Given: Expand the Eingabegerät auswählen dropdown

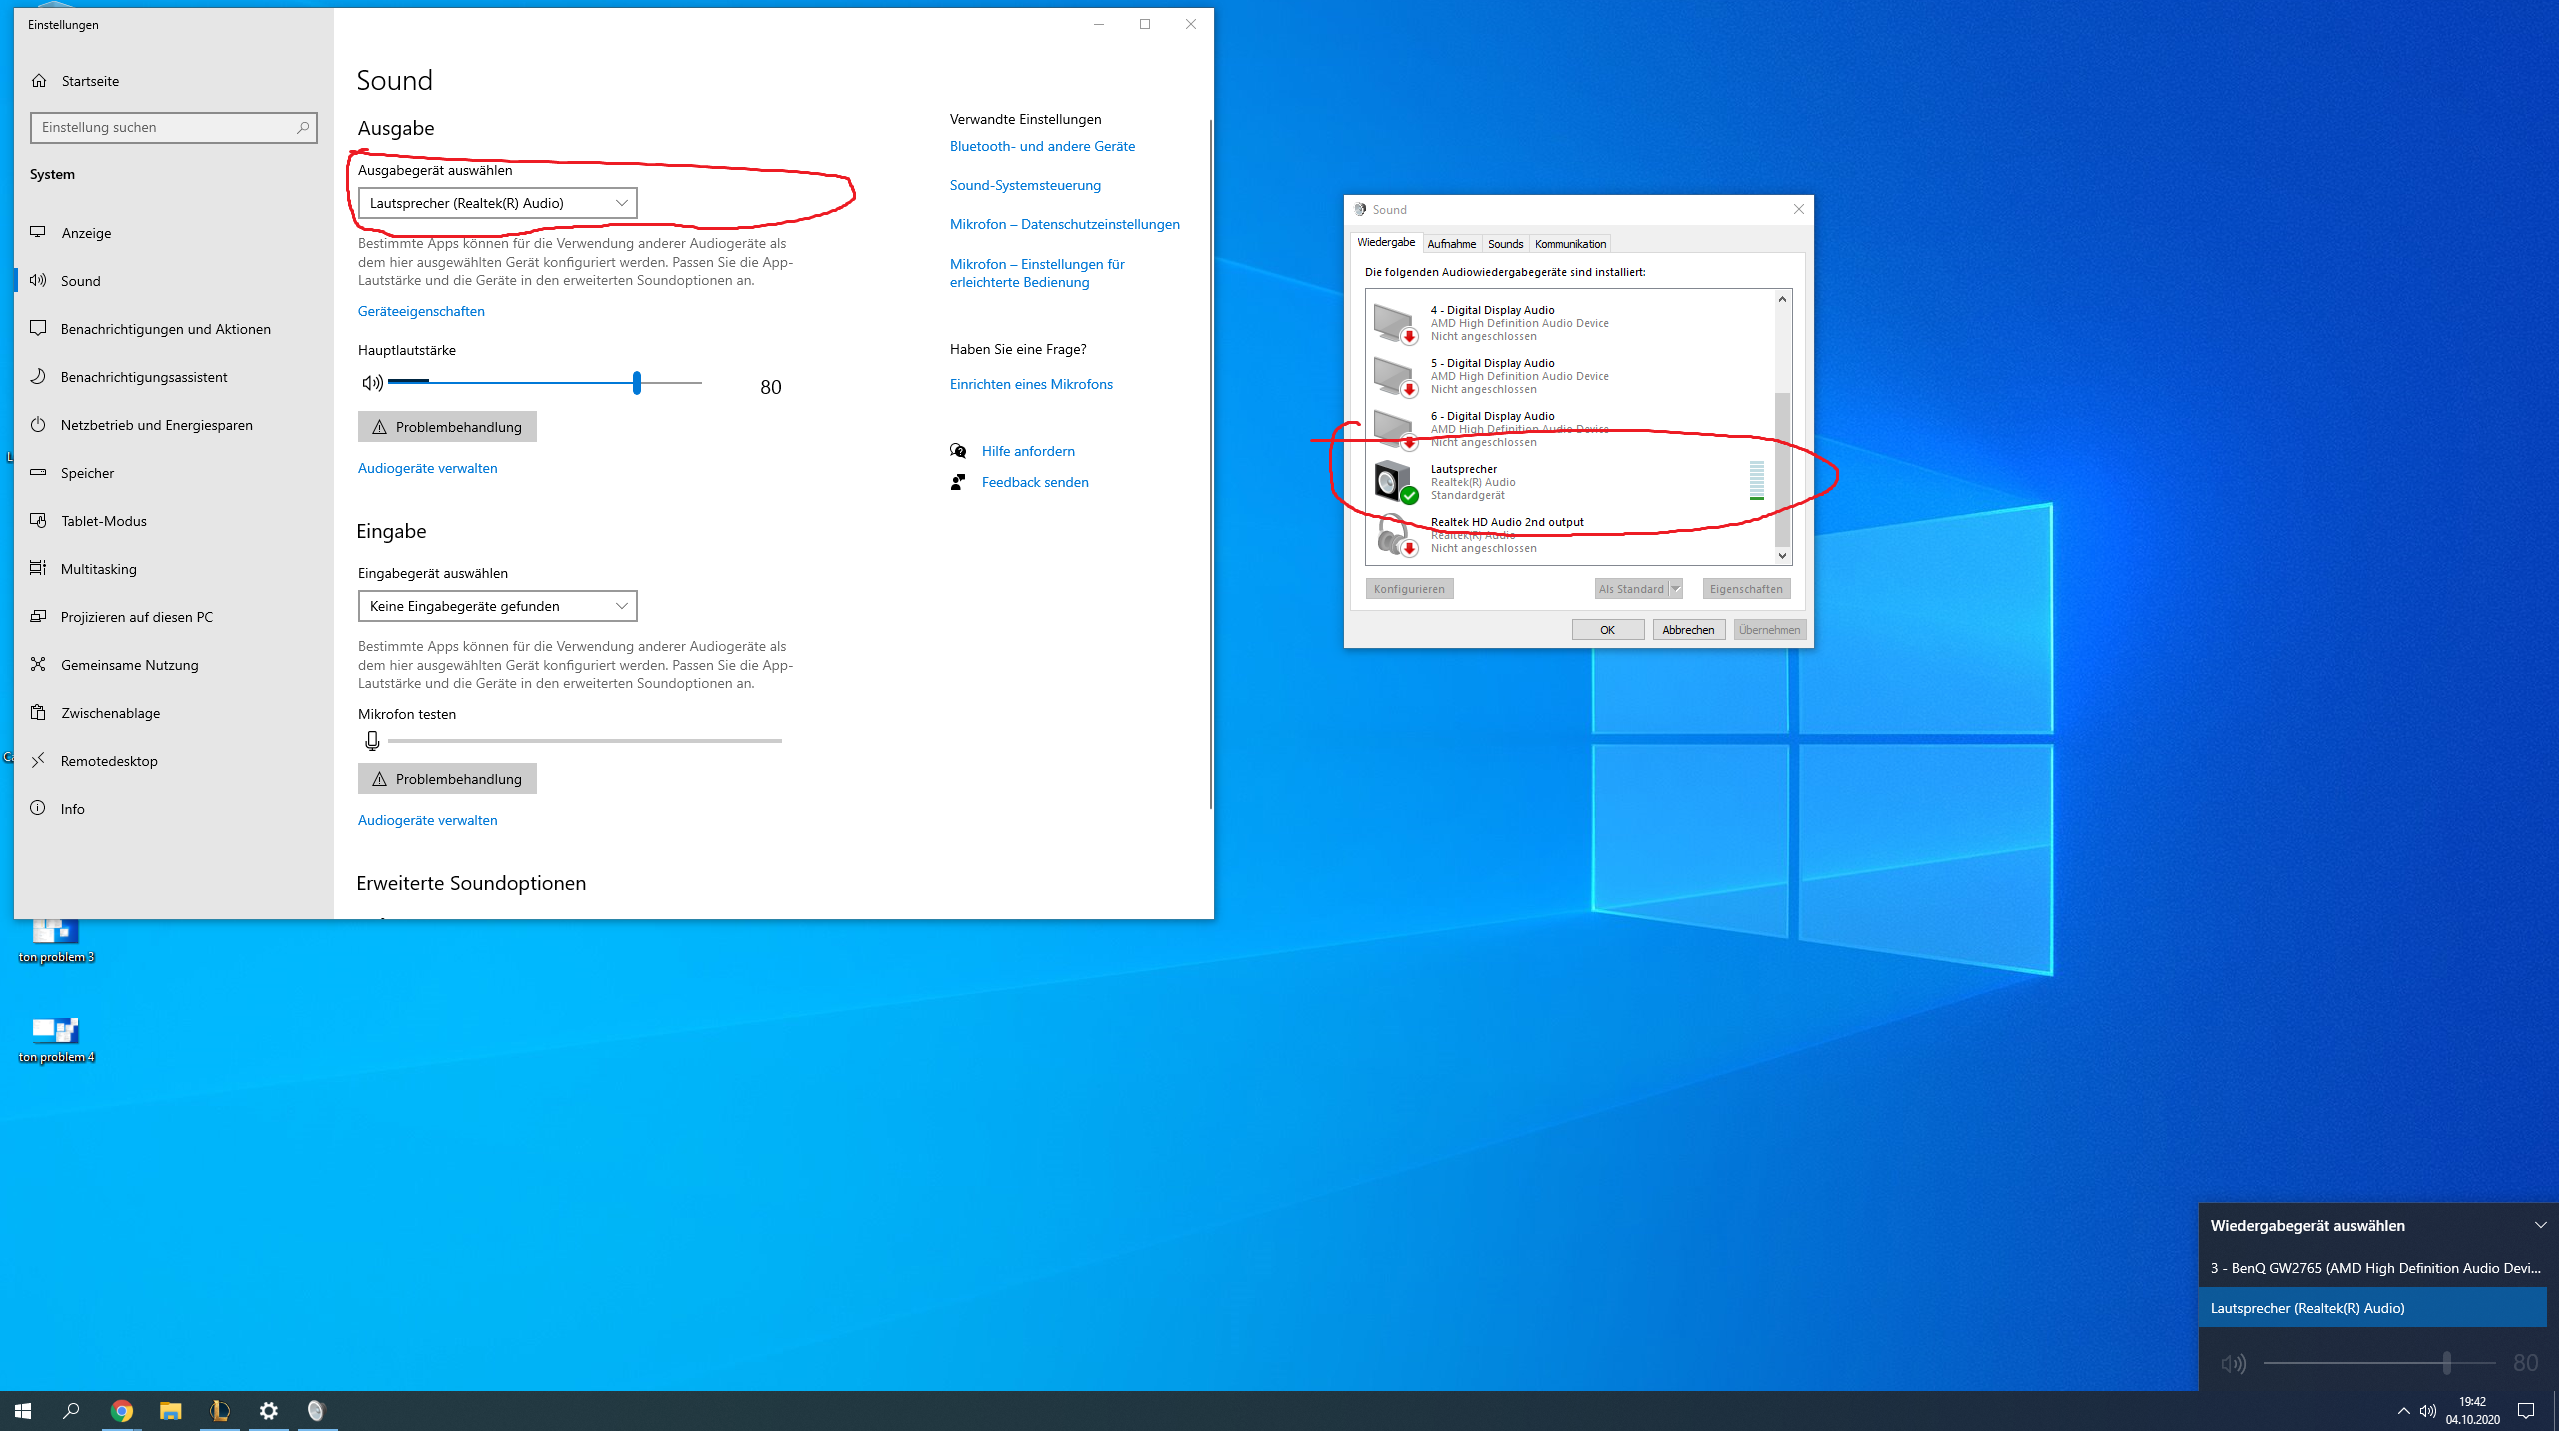Looking at the screenshot, I should [497, 606].
